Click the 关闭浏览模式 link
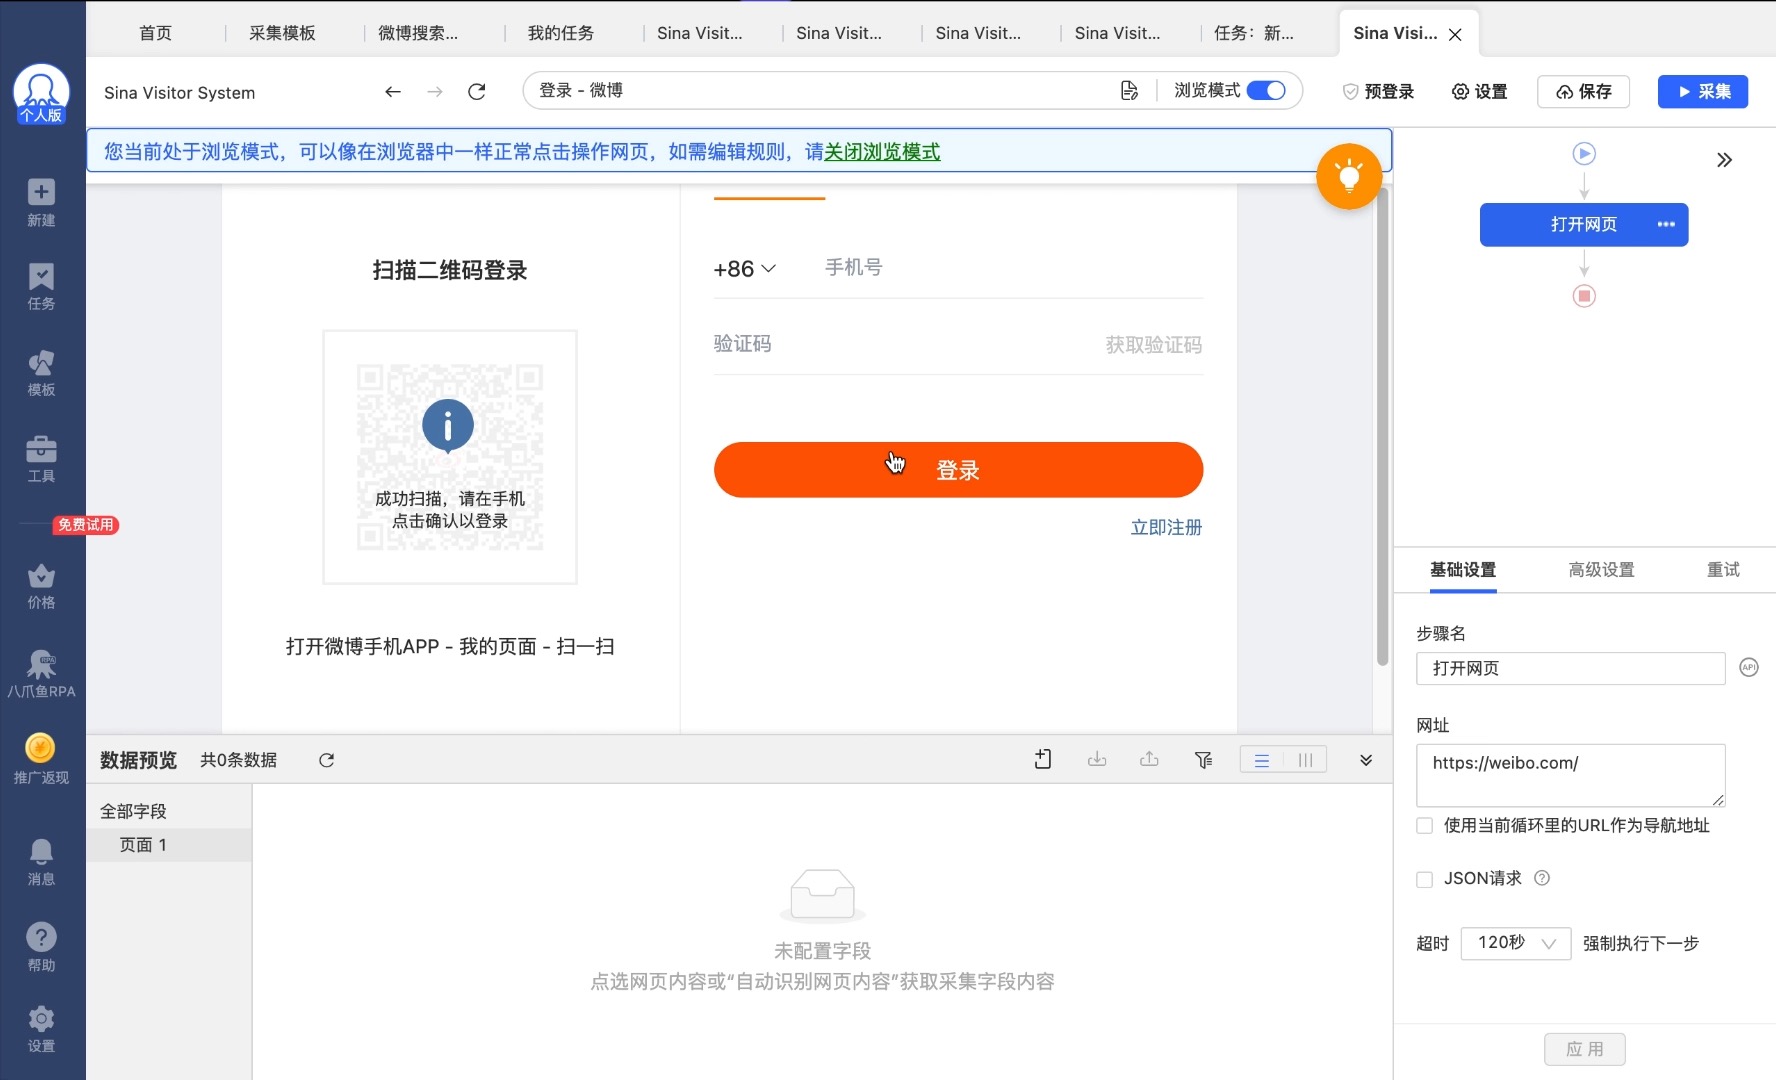Screen dimensions: 1776x1080 (x=882, y=152)
